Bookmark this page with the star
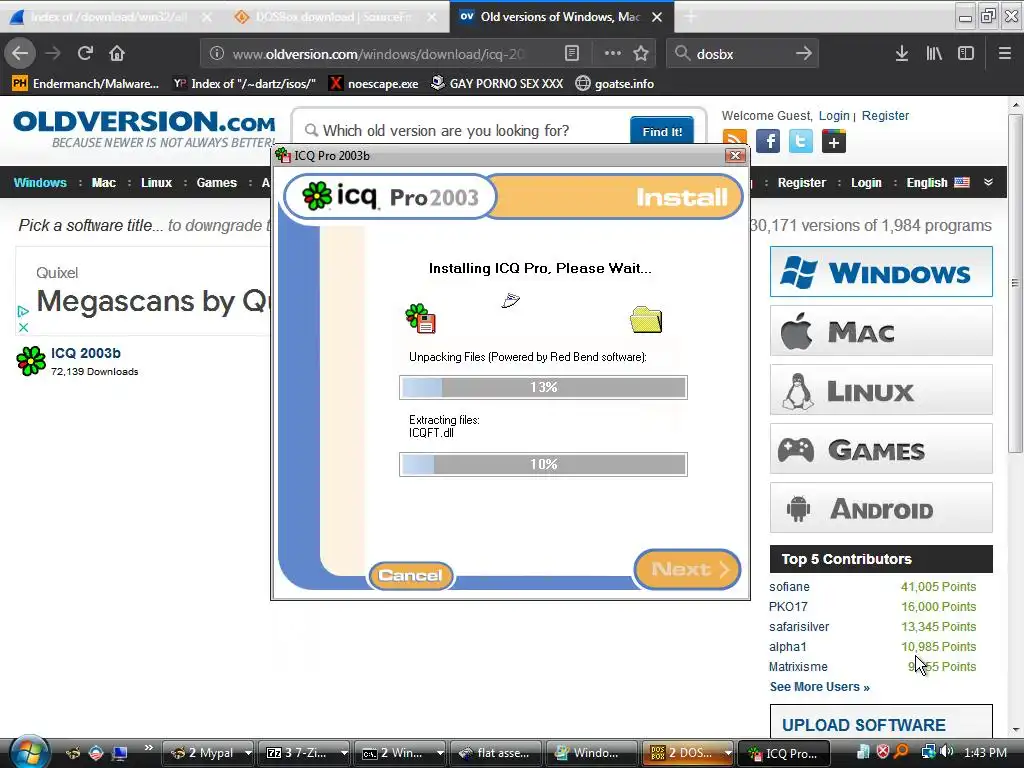Screen dimensions: 1024x768 tap(641, 54)
